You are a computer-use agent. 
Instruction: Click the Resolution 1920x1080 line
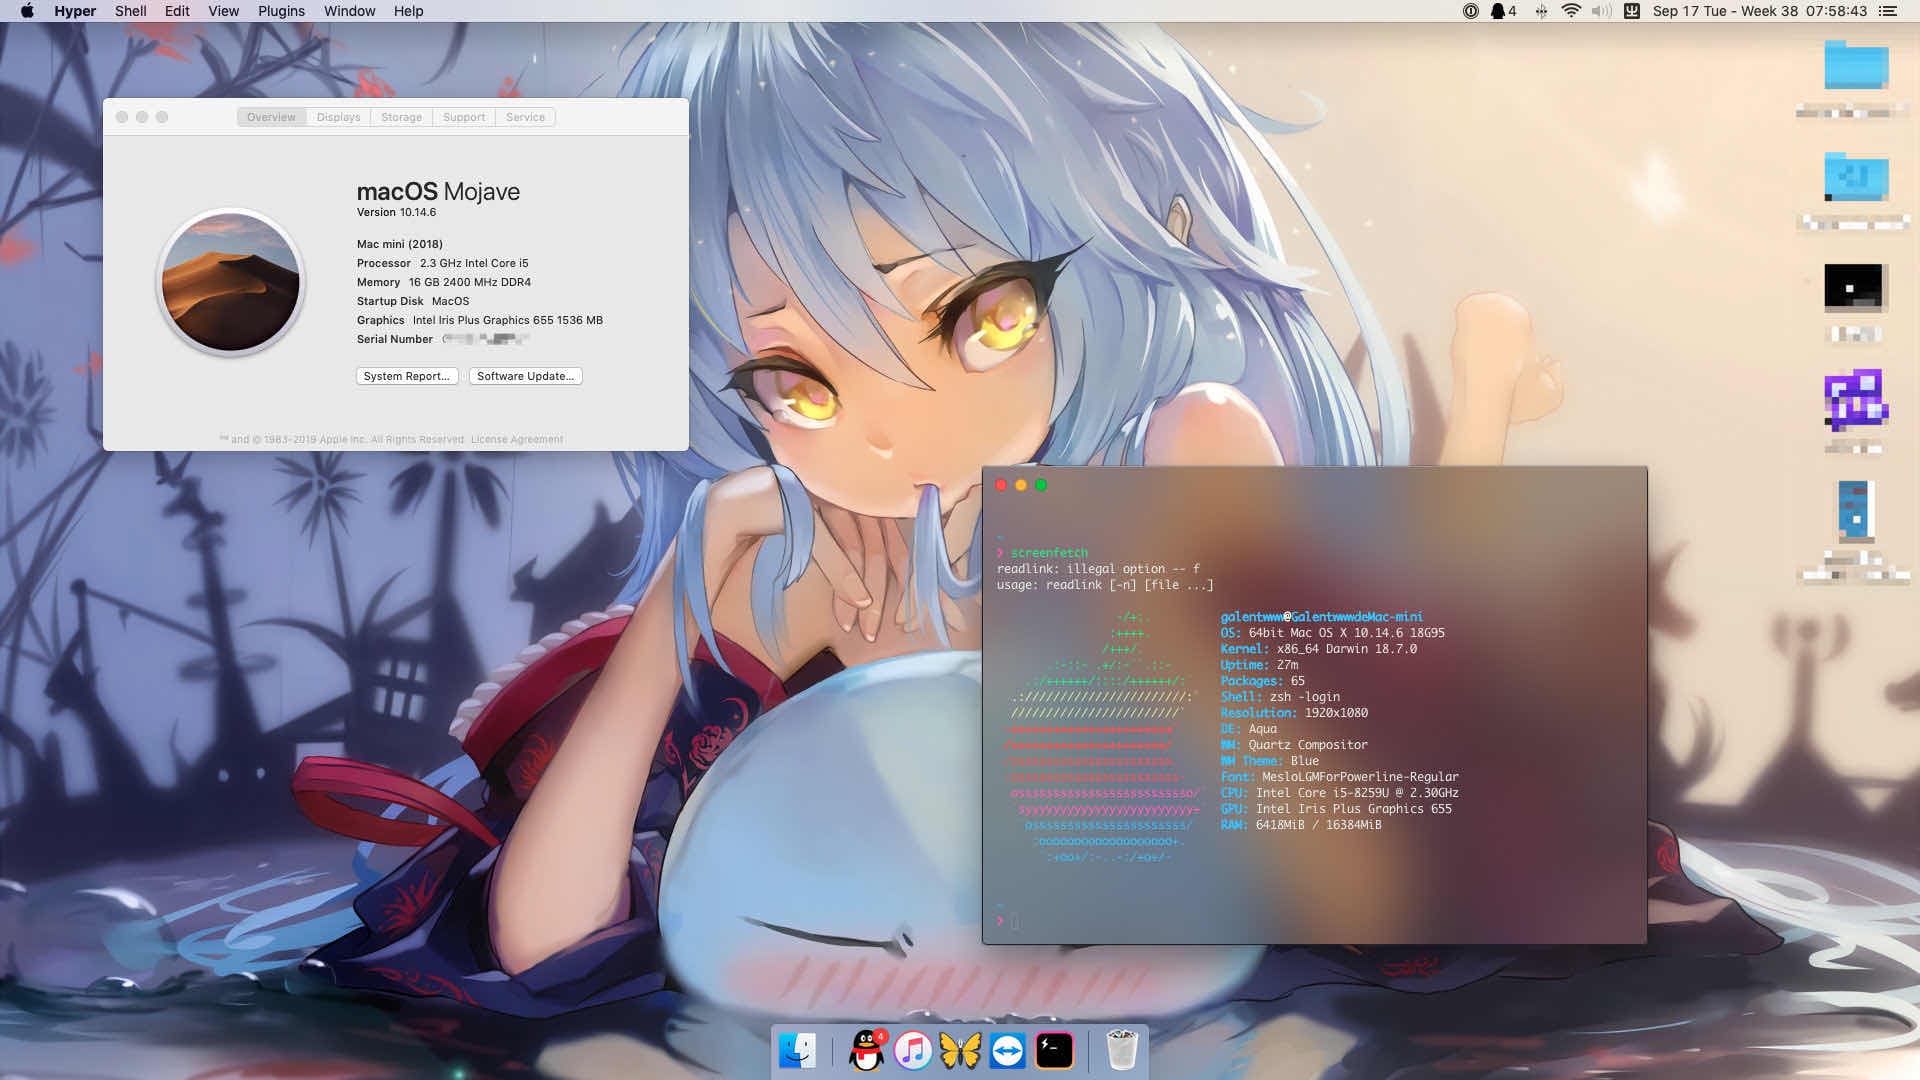click(x=1294, y=713)
